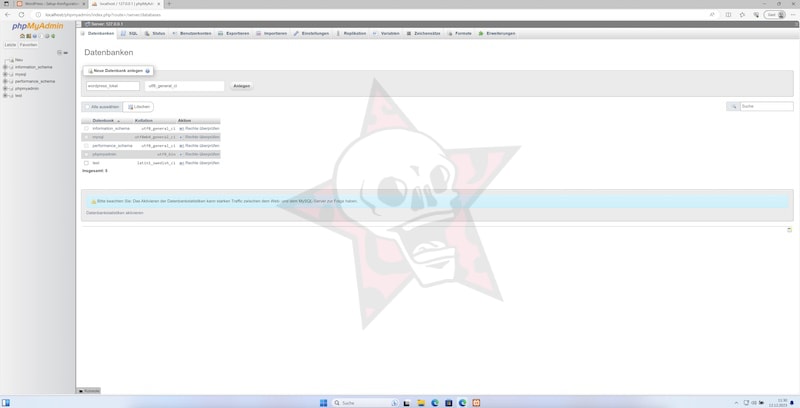Click the Löschen button

[x=139, y=107]
